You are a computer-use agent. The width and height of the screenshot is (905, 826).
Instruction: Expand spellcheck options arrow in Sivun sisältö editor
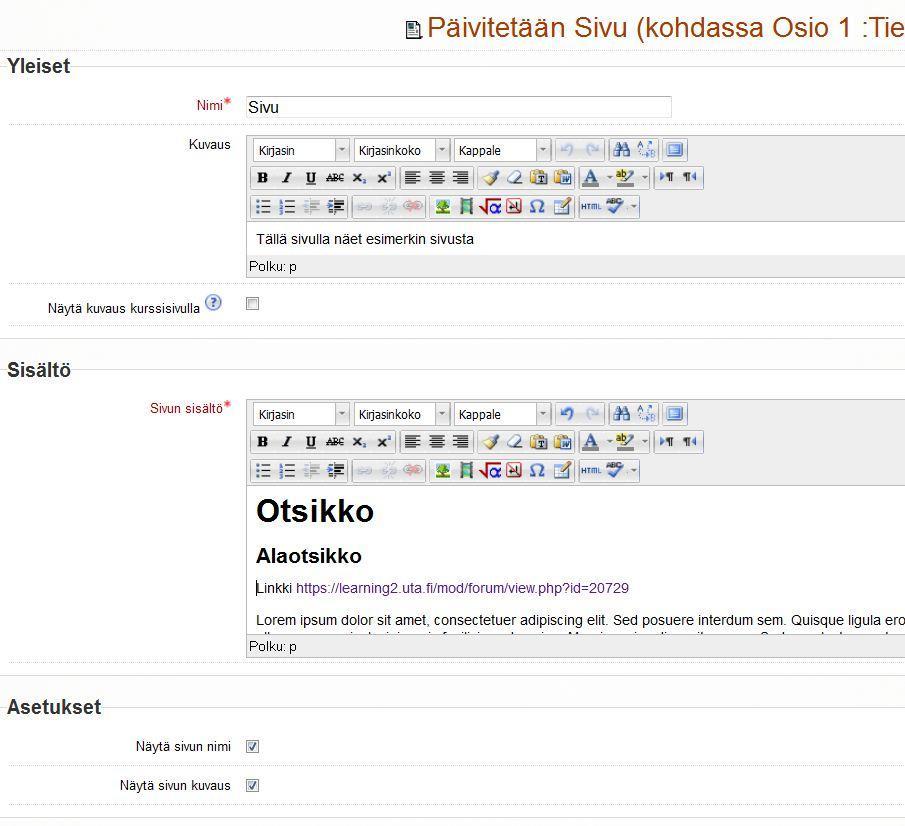click(634, 470)
